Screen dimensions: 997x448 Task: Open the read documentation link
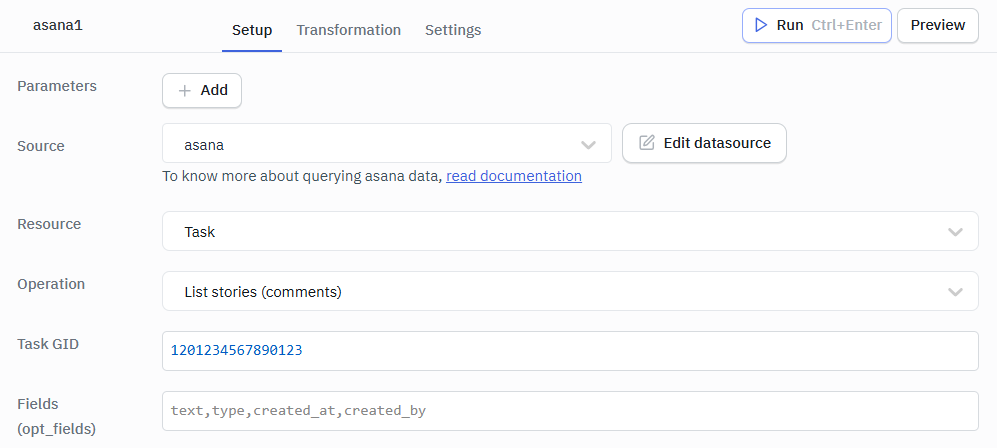(514, 176)
